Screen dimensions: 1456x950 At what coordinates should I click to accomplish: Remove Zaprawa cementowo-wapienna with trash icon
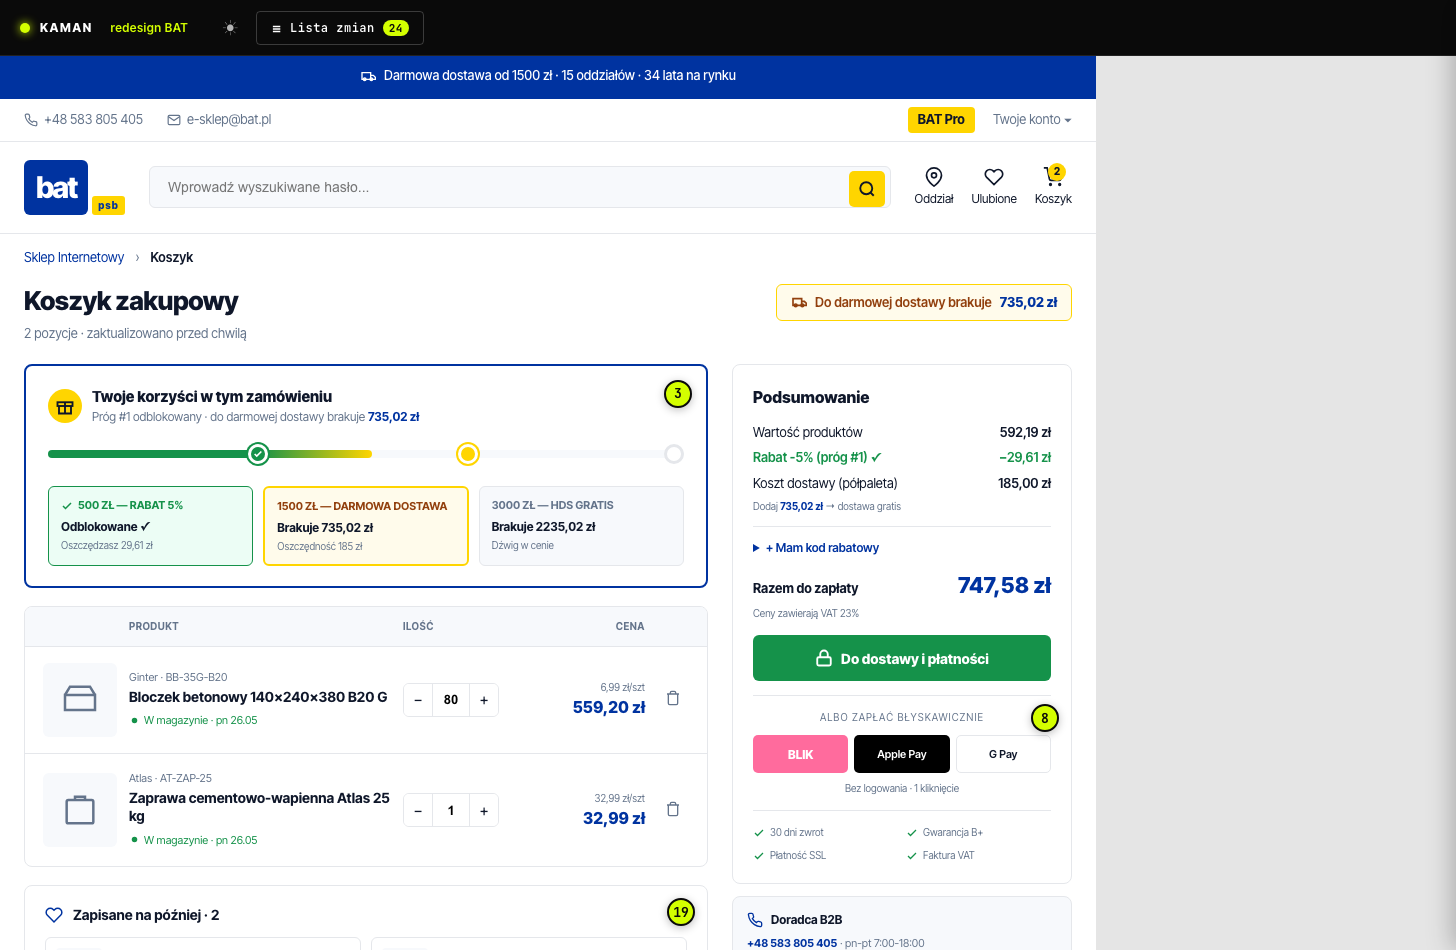[673, 809]
